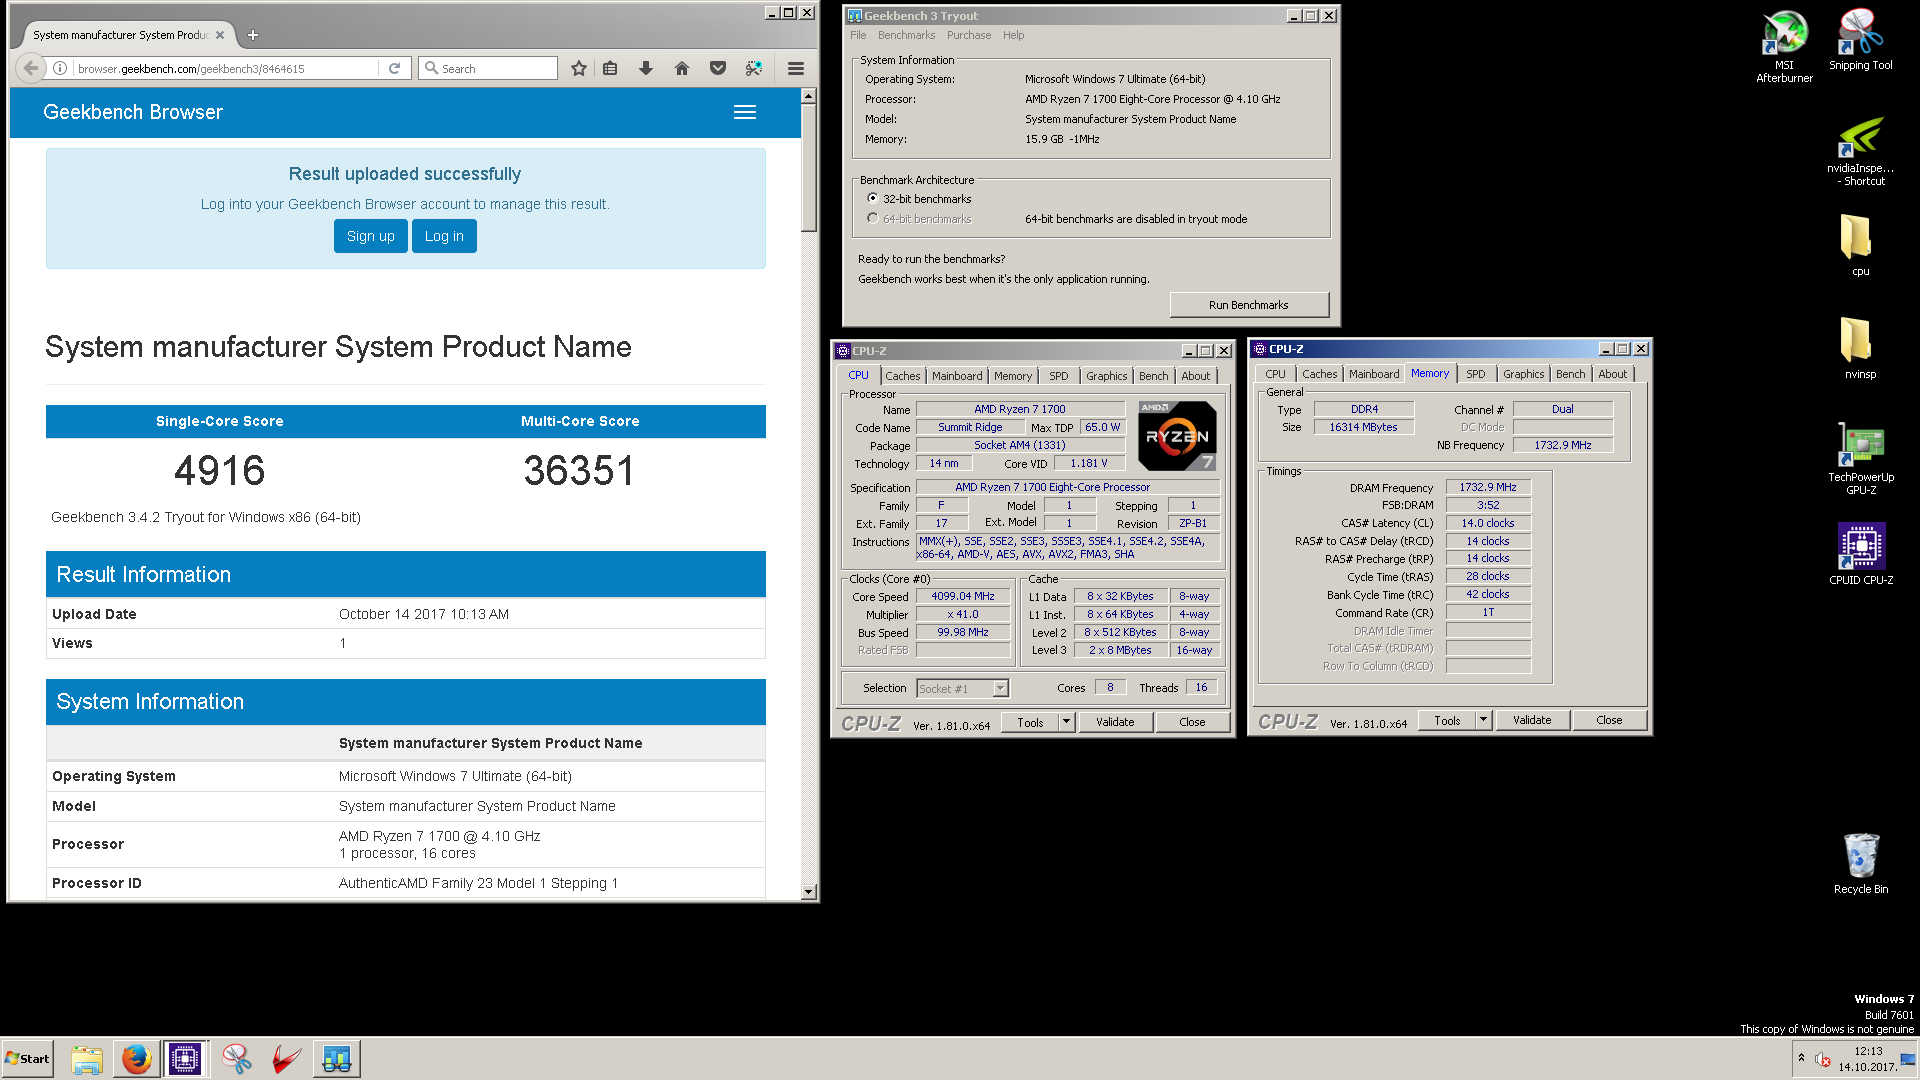Click the developer tools wrench icon in Firefox
The height and width of the screenshot is (1080, 1920).
click(x=754, y=68)
